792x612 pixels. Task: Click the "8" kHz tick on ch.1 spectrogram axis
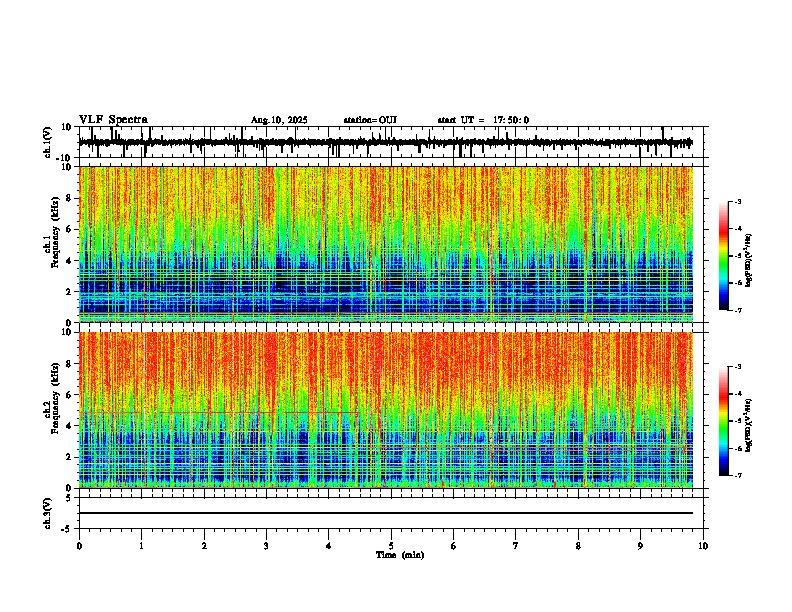(x=70, y=198)
